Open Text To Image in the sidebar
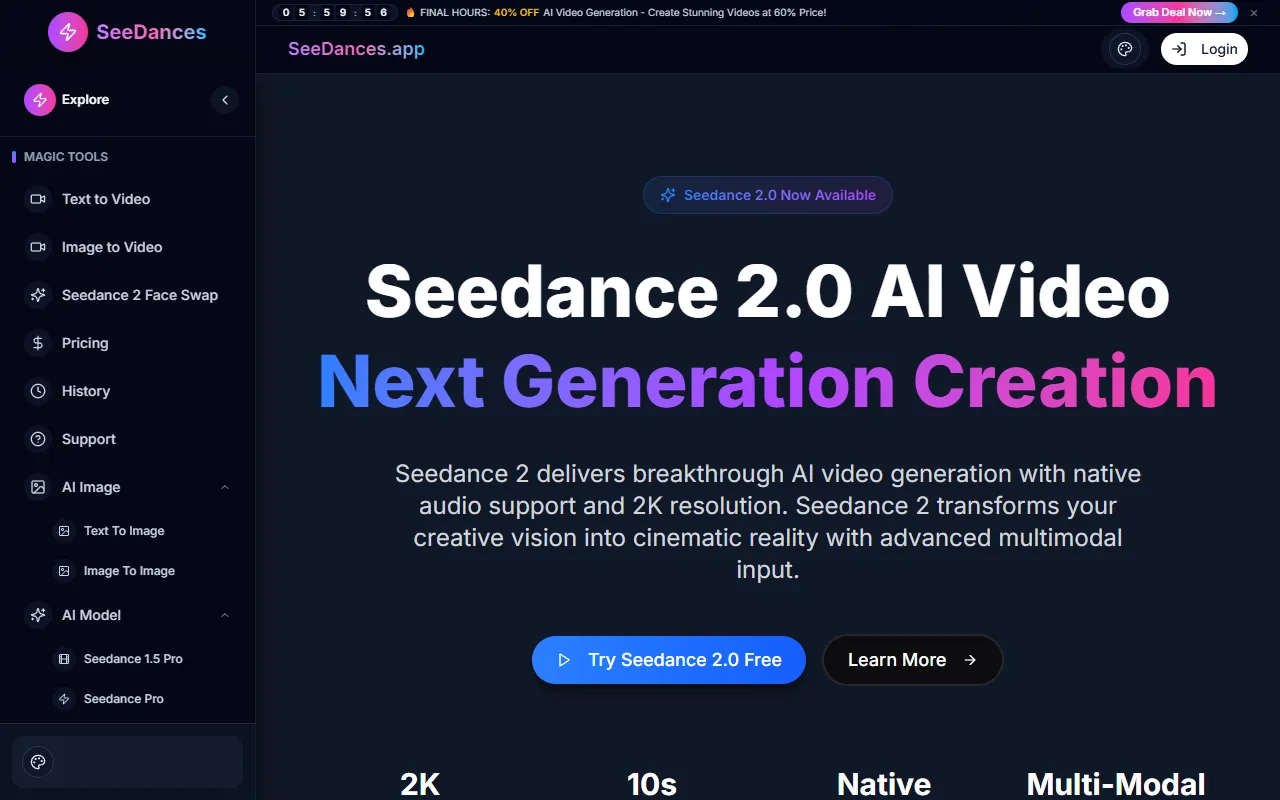The width and height of the screenshot is (1280, 800). (x=124, y=531)
